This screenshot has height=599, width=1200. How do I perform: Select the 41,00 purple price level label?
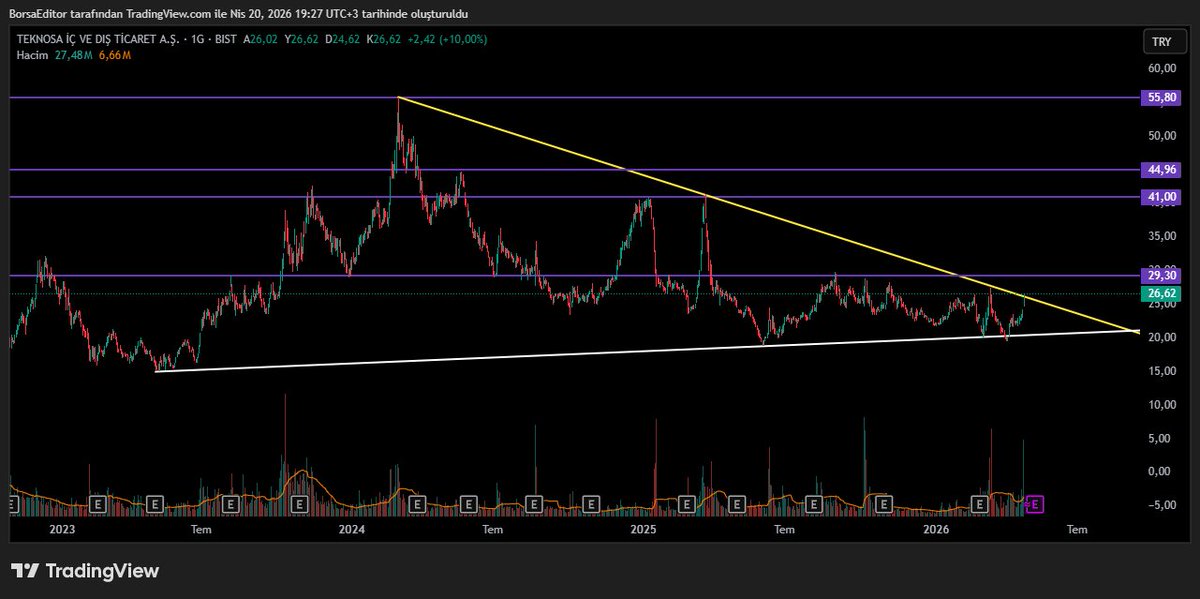[1160, 197]
